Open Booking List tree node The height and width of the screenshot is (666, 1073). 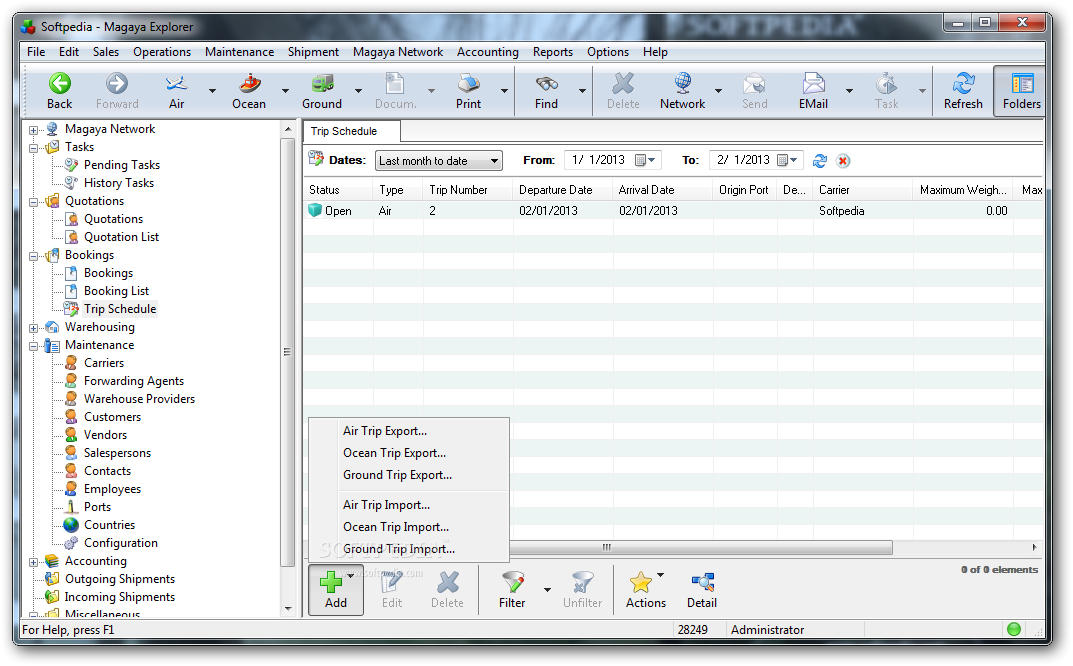pos(116,291)
